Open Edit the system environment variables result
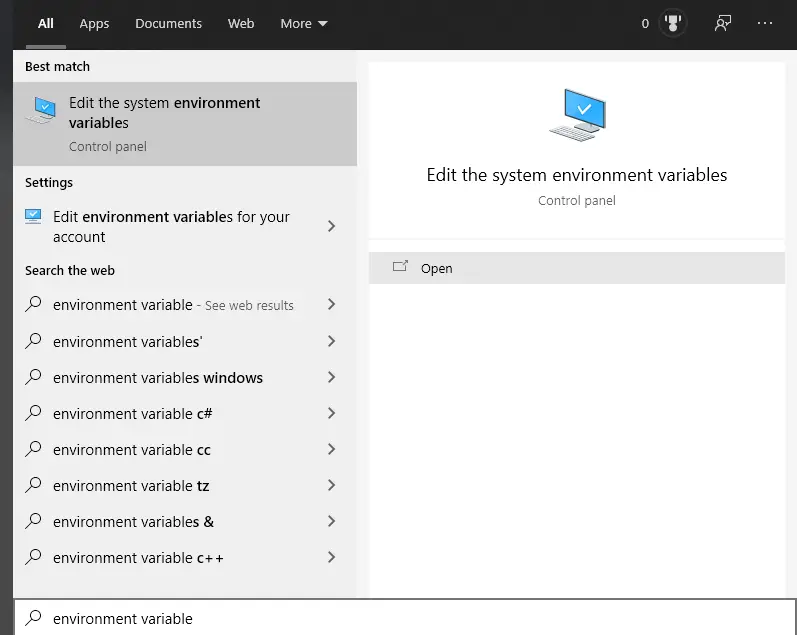Image resolution: width=797 pixels, height=635 pixels. coord(185,124)
